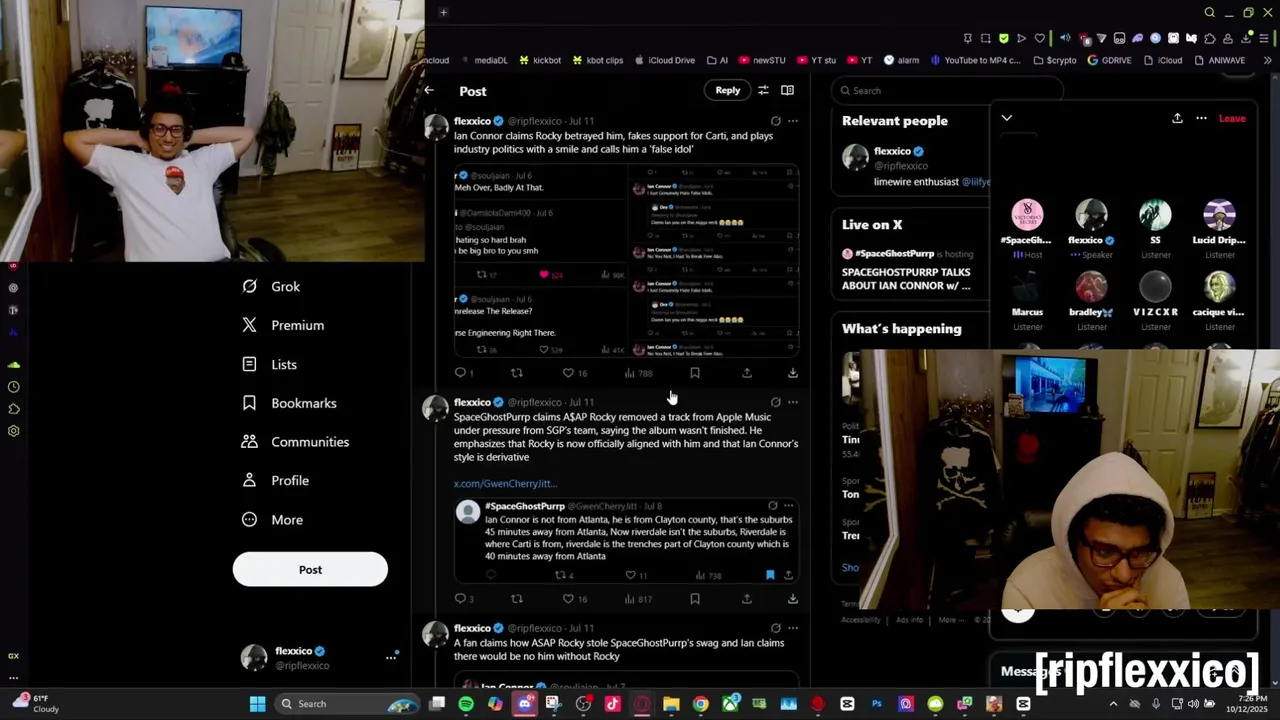Image resolution: width=1280 pixels, height=720 pixels.
Task: Select the #SpaceGh... host avatar
Action: [x=1027, y=215]
